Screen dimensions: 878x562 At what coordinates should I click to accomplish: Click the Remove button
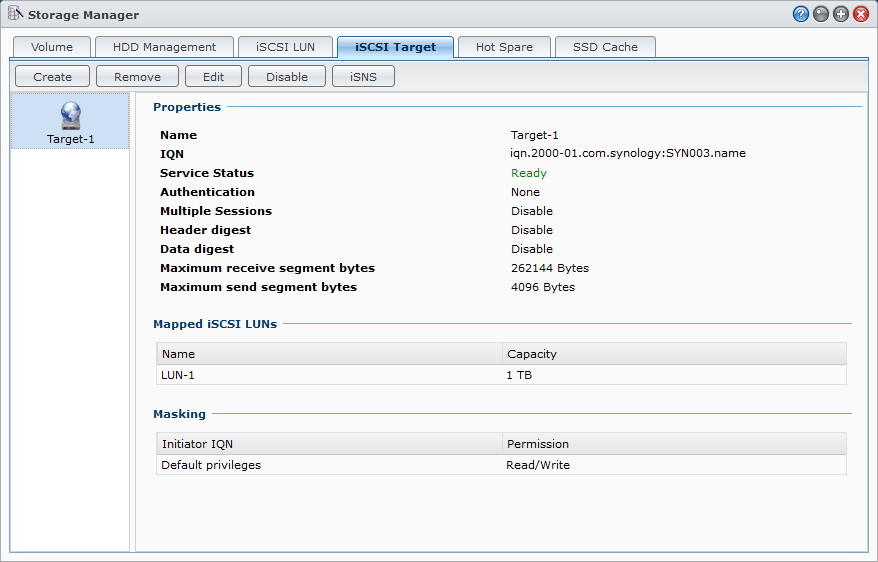[x=137, y=77]
